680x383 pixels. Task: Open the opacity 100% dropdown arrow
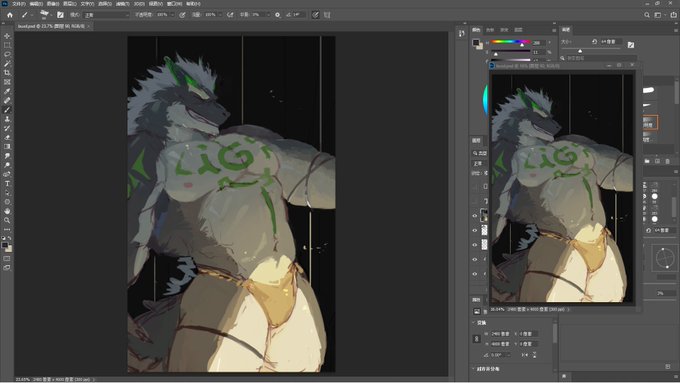172,15
